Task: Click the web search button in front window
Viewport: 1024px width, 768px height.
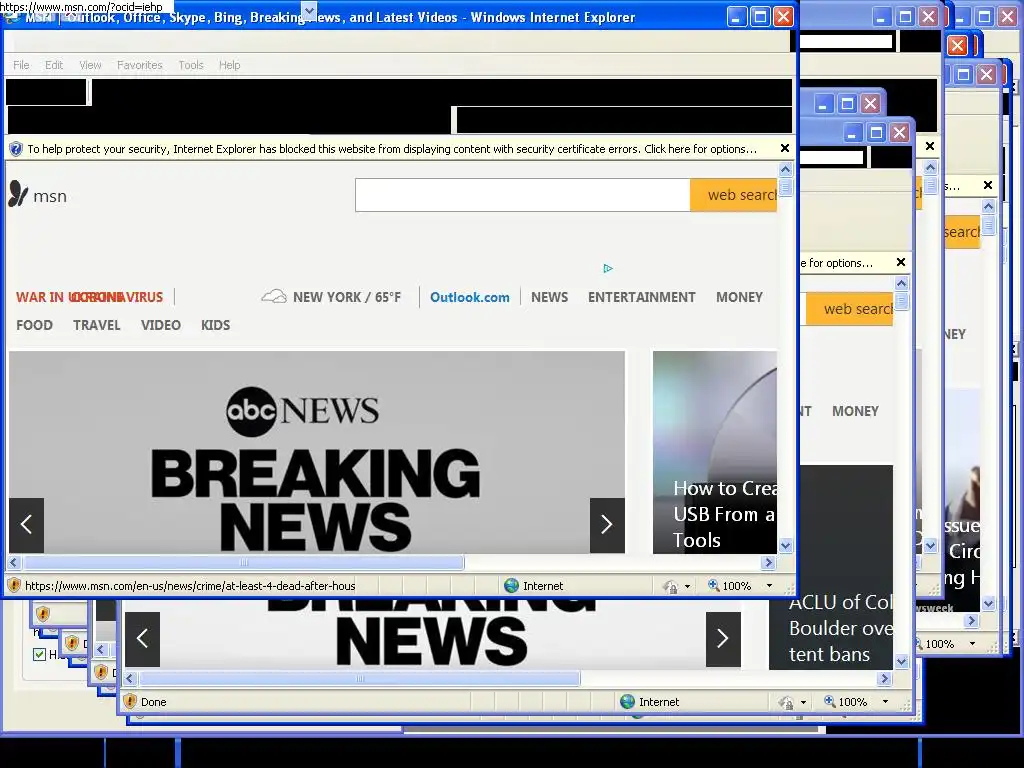Action: [x=733, y=195]
